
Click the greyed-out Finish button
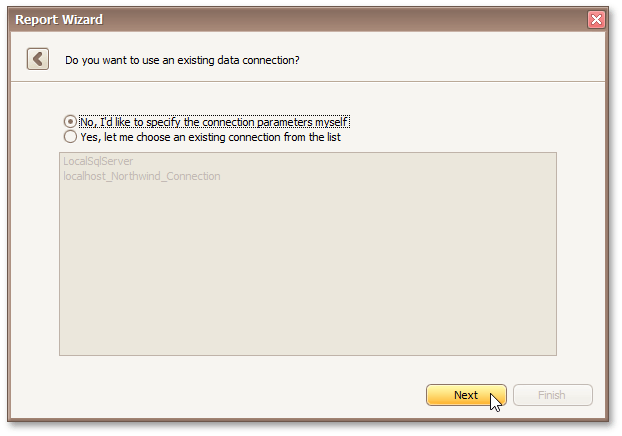tap(552, 395)
